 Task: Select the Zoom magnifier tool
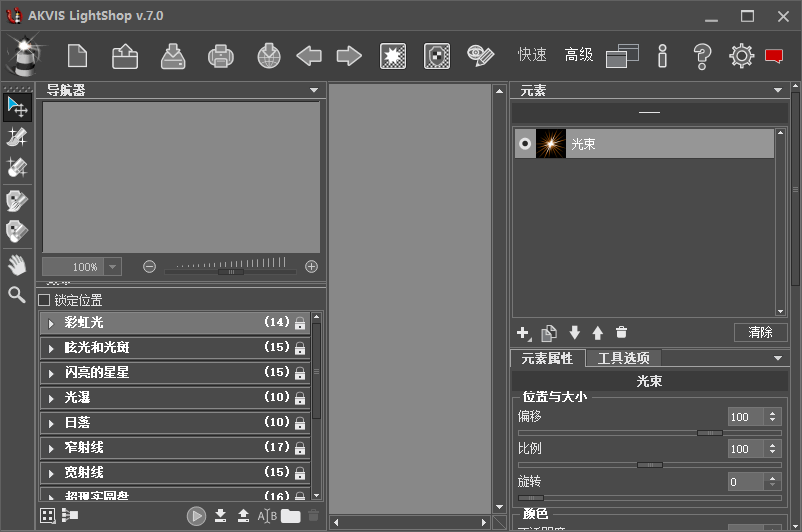[x=17, y=295]
